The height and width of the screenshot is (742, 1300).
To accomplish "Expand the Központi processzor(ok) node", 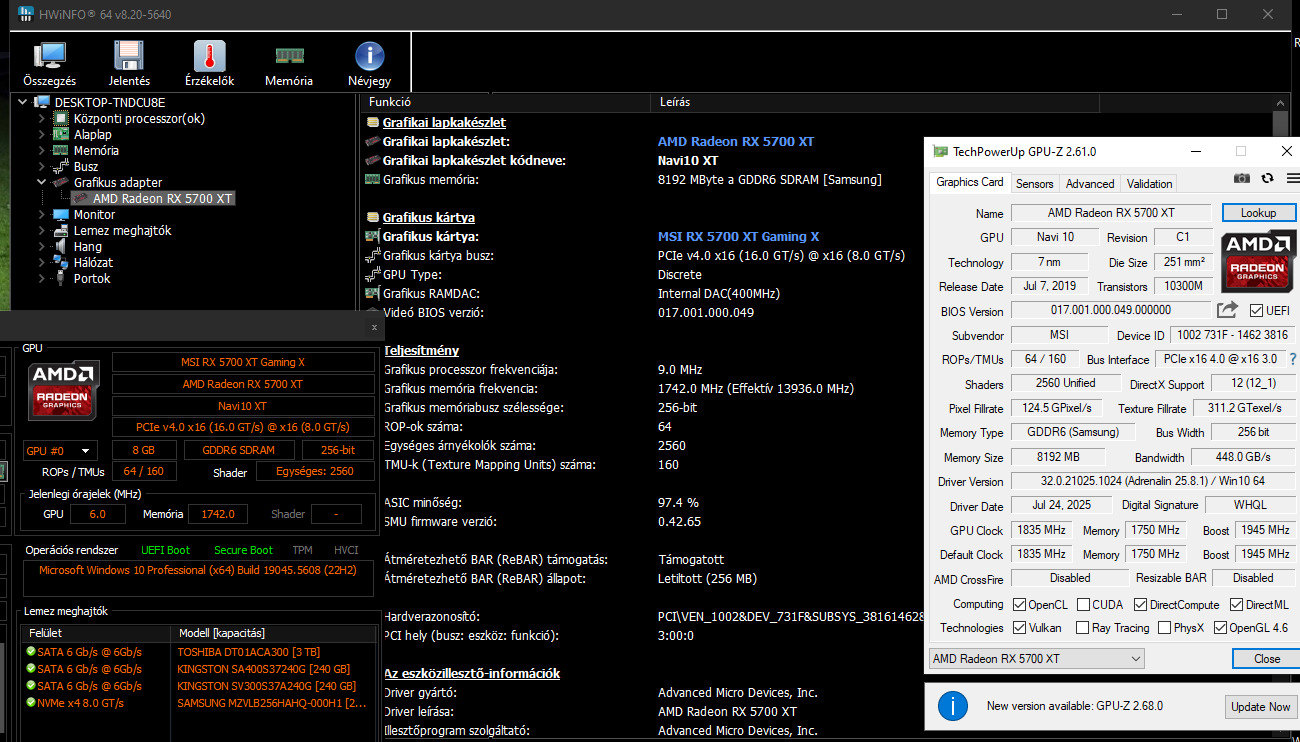I will click(x=42, y=118).
